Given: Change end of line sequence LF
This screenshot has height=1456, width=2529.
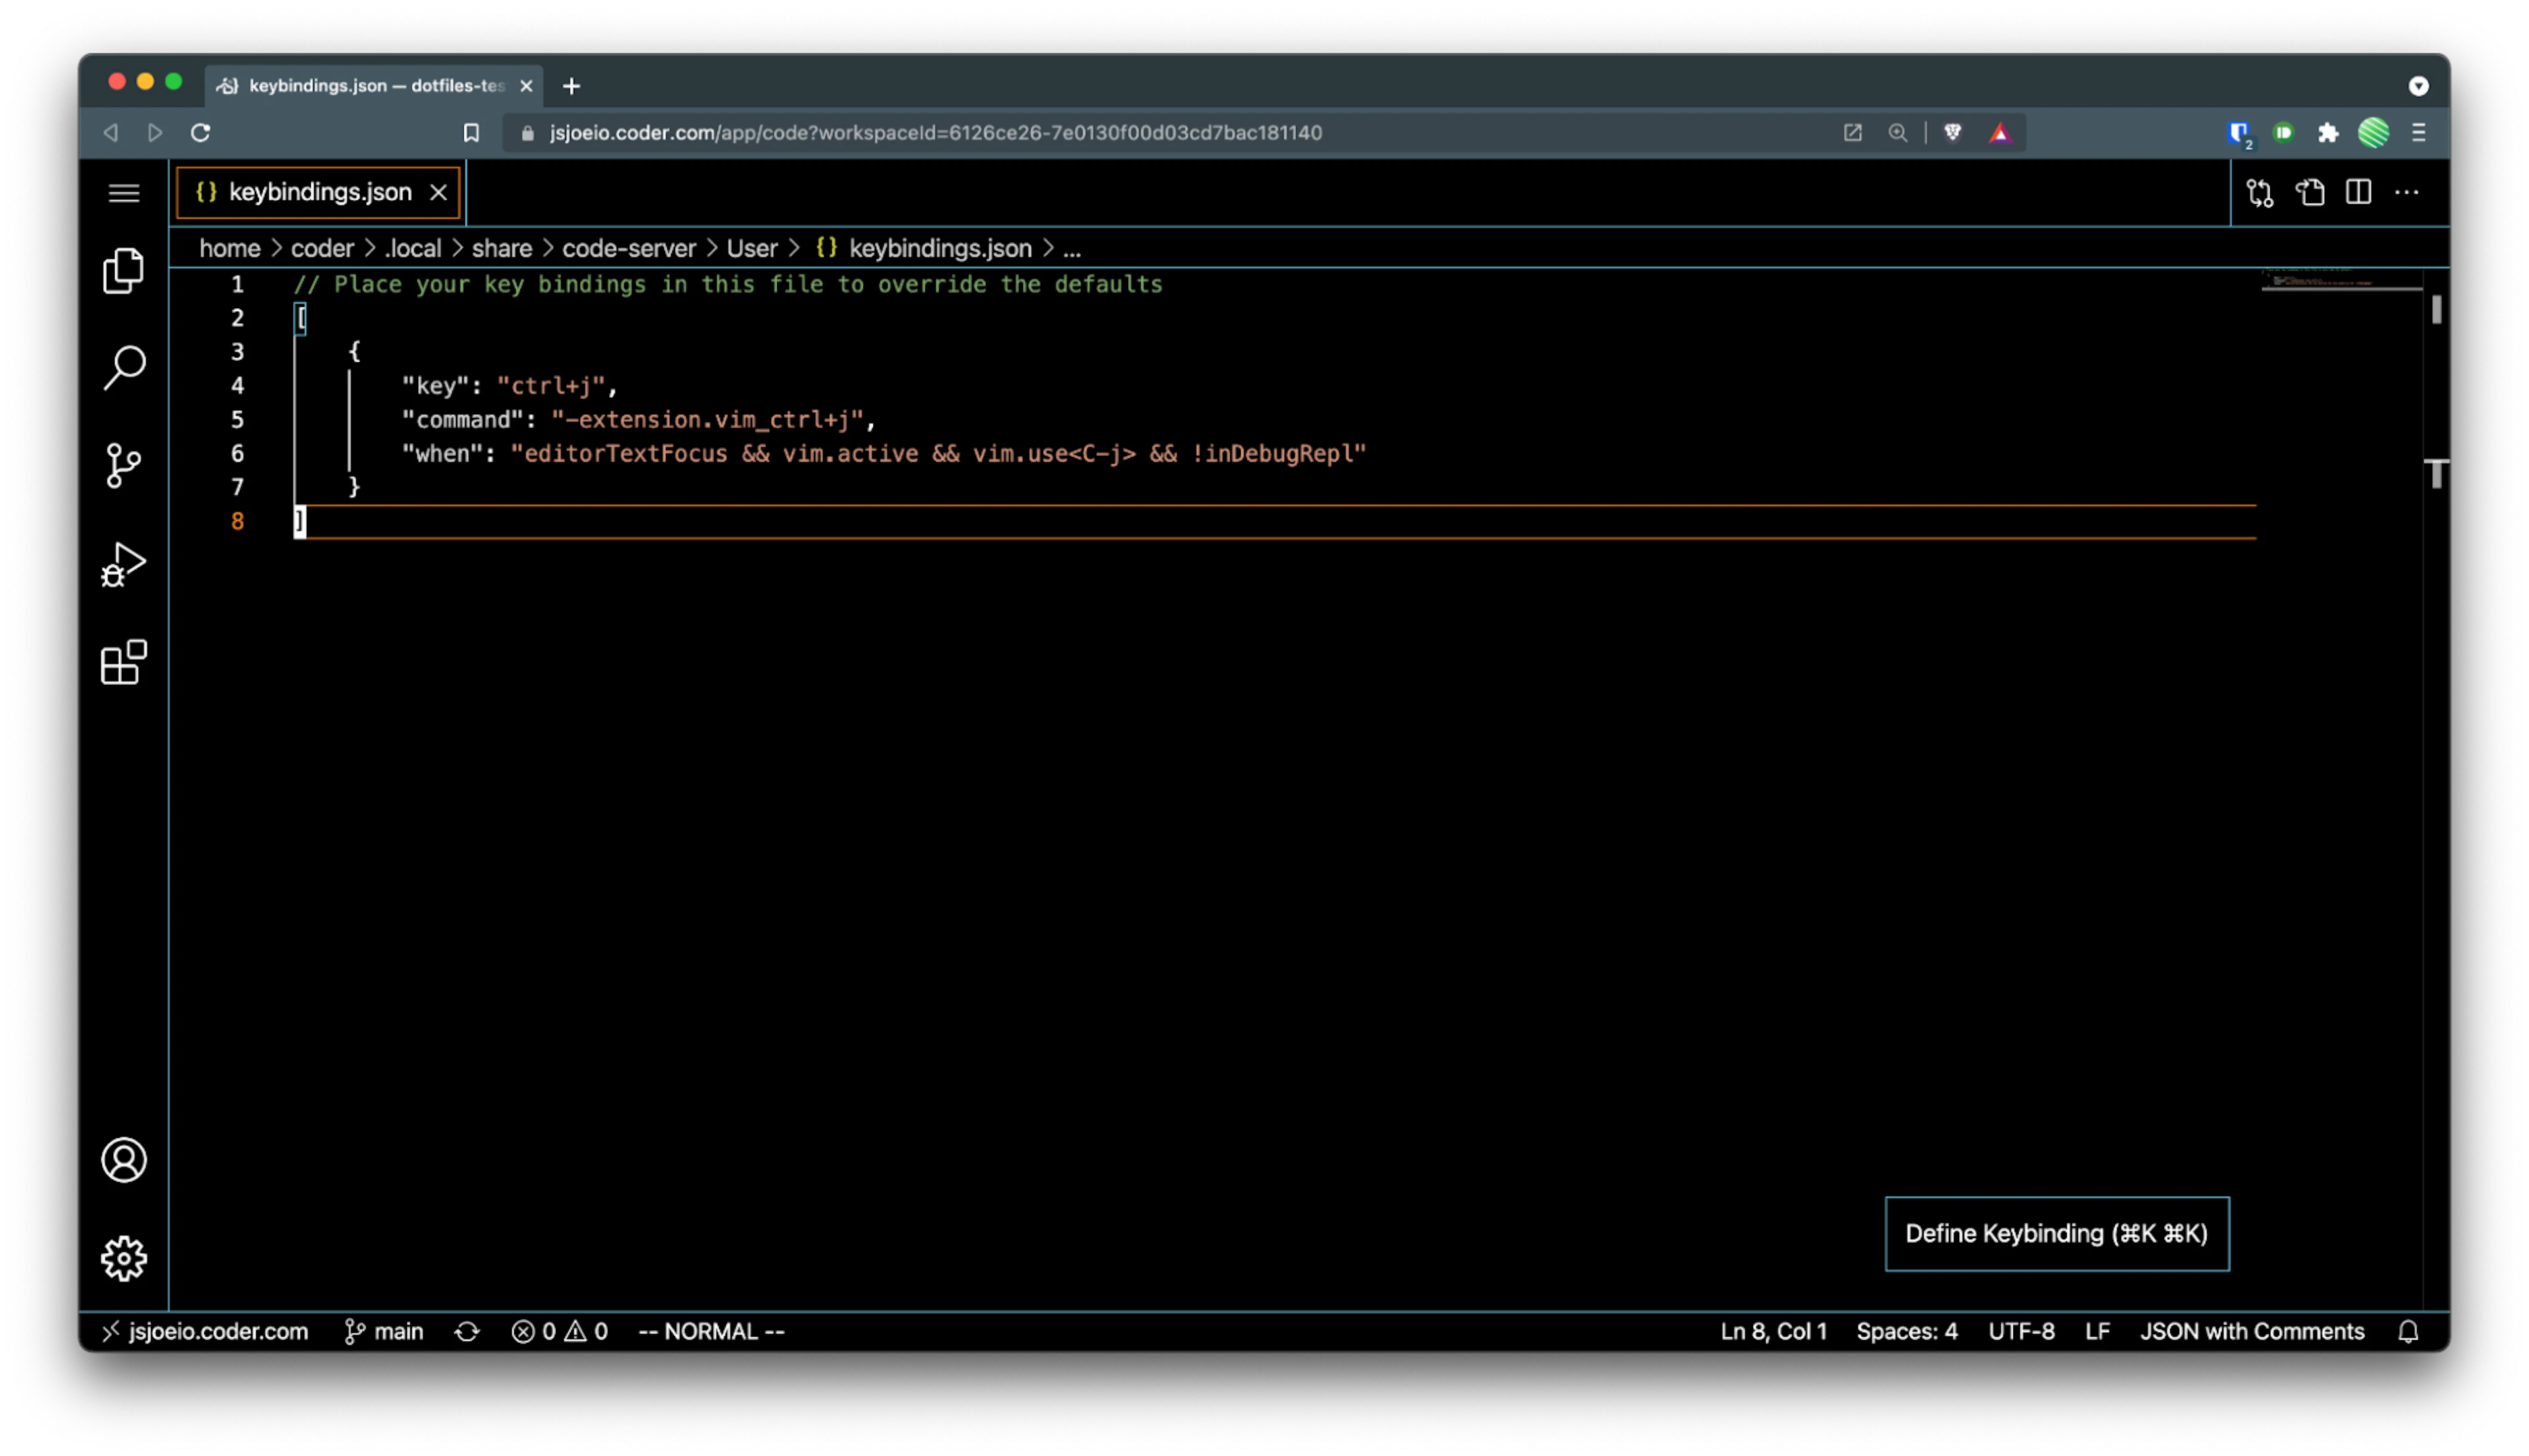Looking at the screenshot, I should click(x=2097, y=1331).
